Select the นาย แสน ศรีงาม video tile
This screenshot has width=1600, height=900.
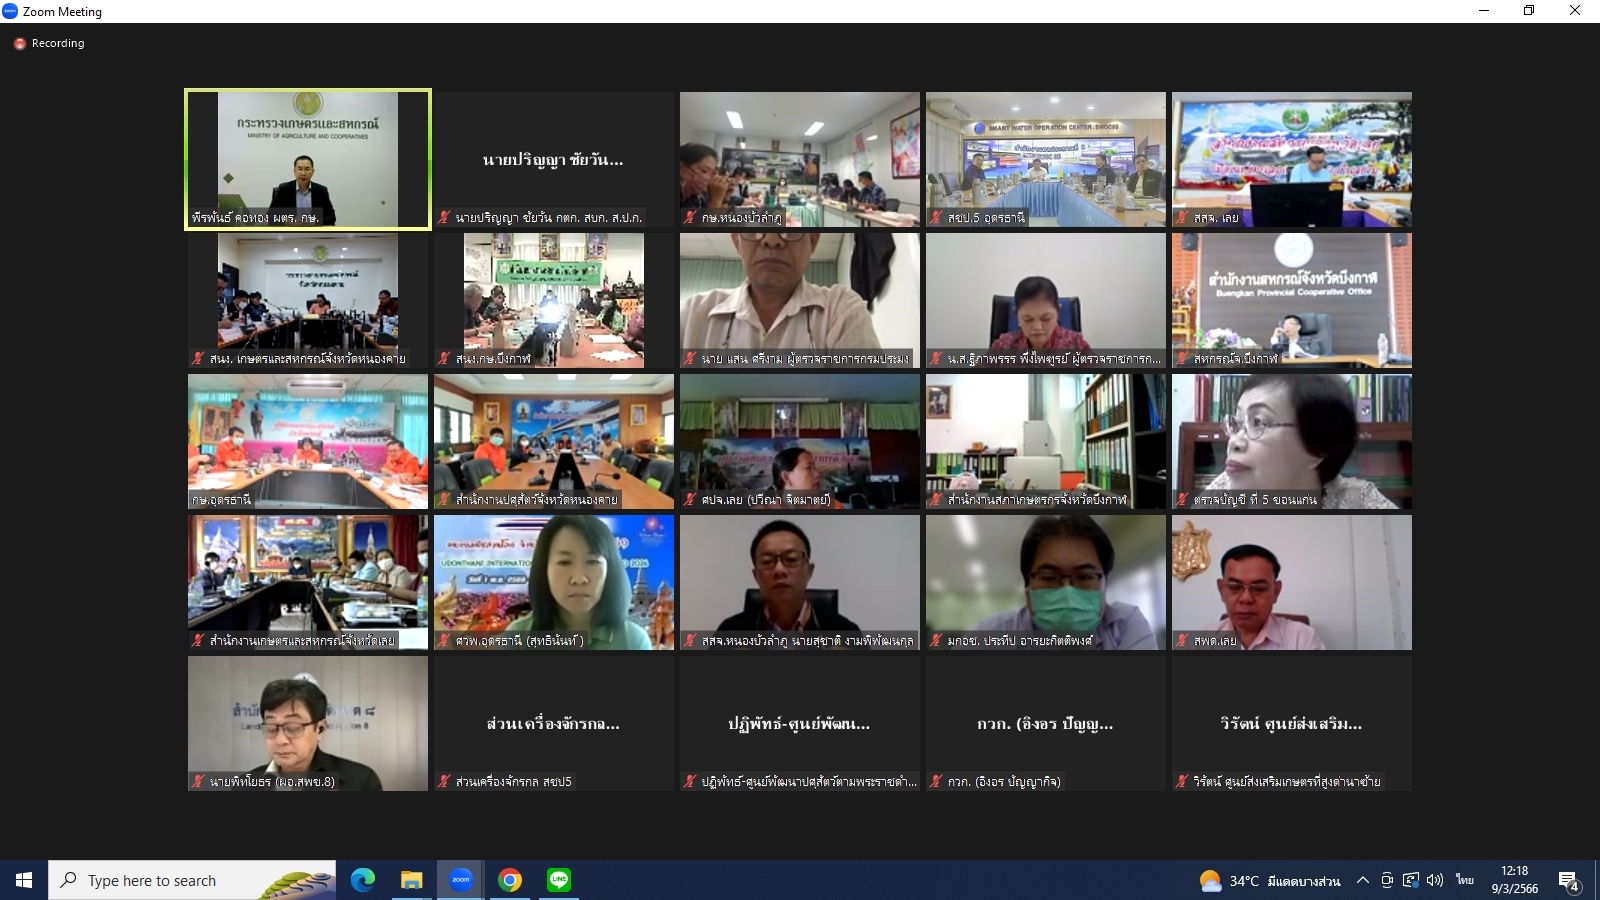tap(800, 301)
